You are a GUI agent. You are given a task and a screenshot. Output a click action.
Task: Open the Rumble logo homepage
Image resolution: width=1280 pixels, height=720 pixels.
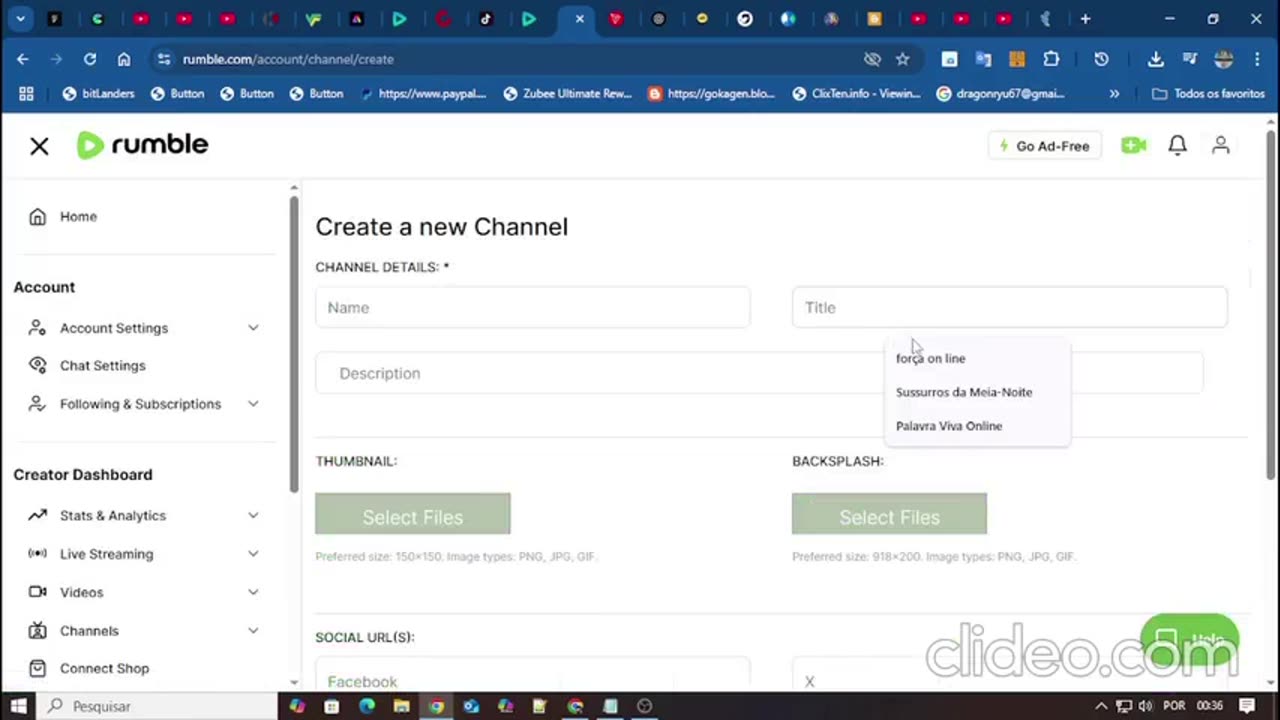143,145
